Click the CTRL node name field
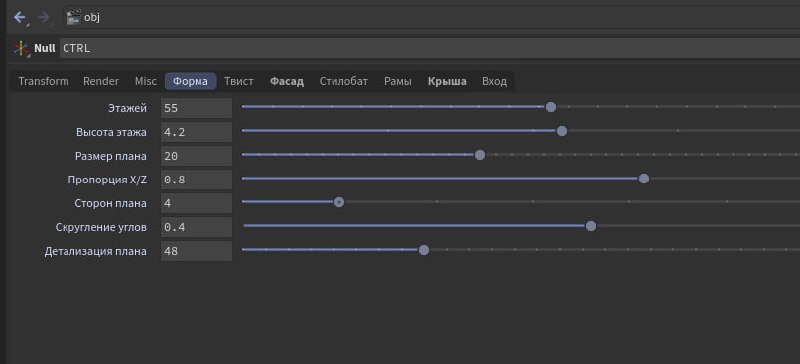 coord(430,48)
